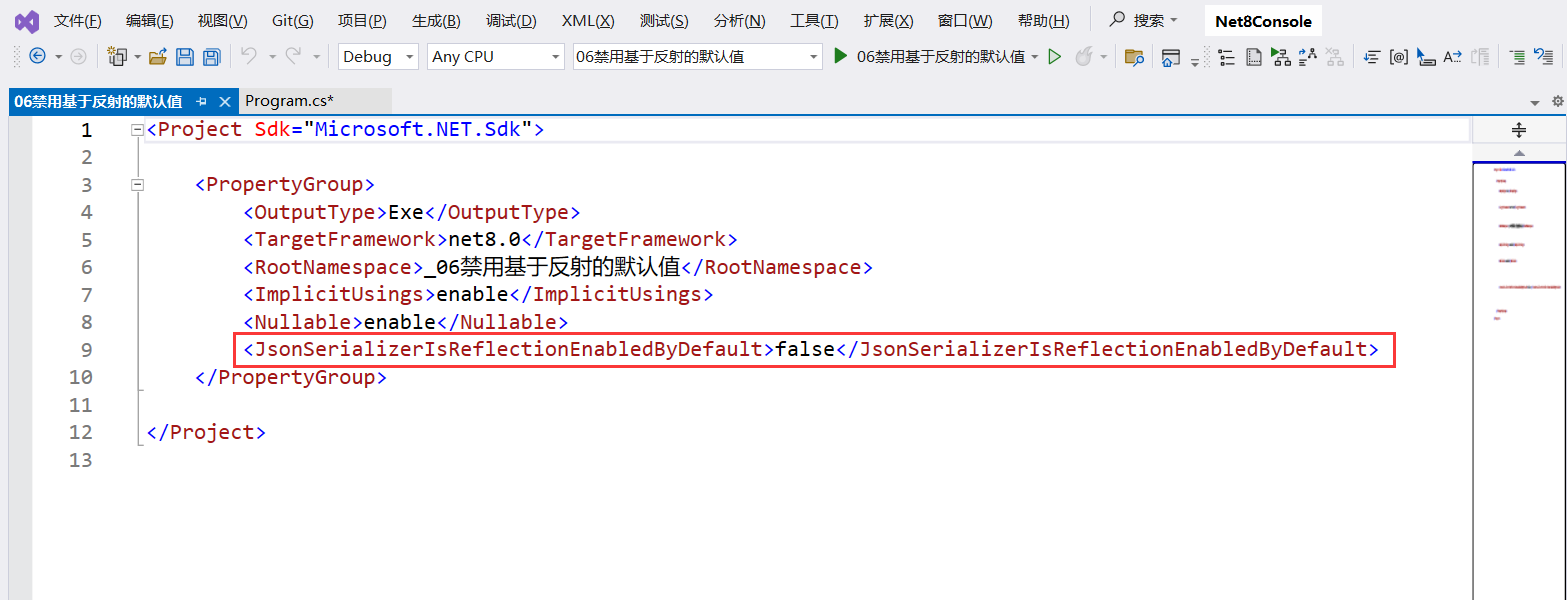The width and height of the screenshot is (1567, 600).
Task: Click the greyed-out hierarchy icon with the X
Action: click(x=1335, y=57)
